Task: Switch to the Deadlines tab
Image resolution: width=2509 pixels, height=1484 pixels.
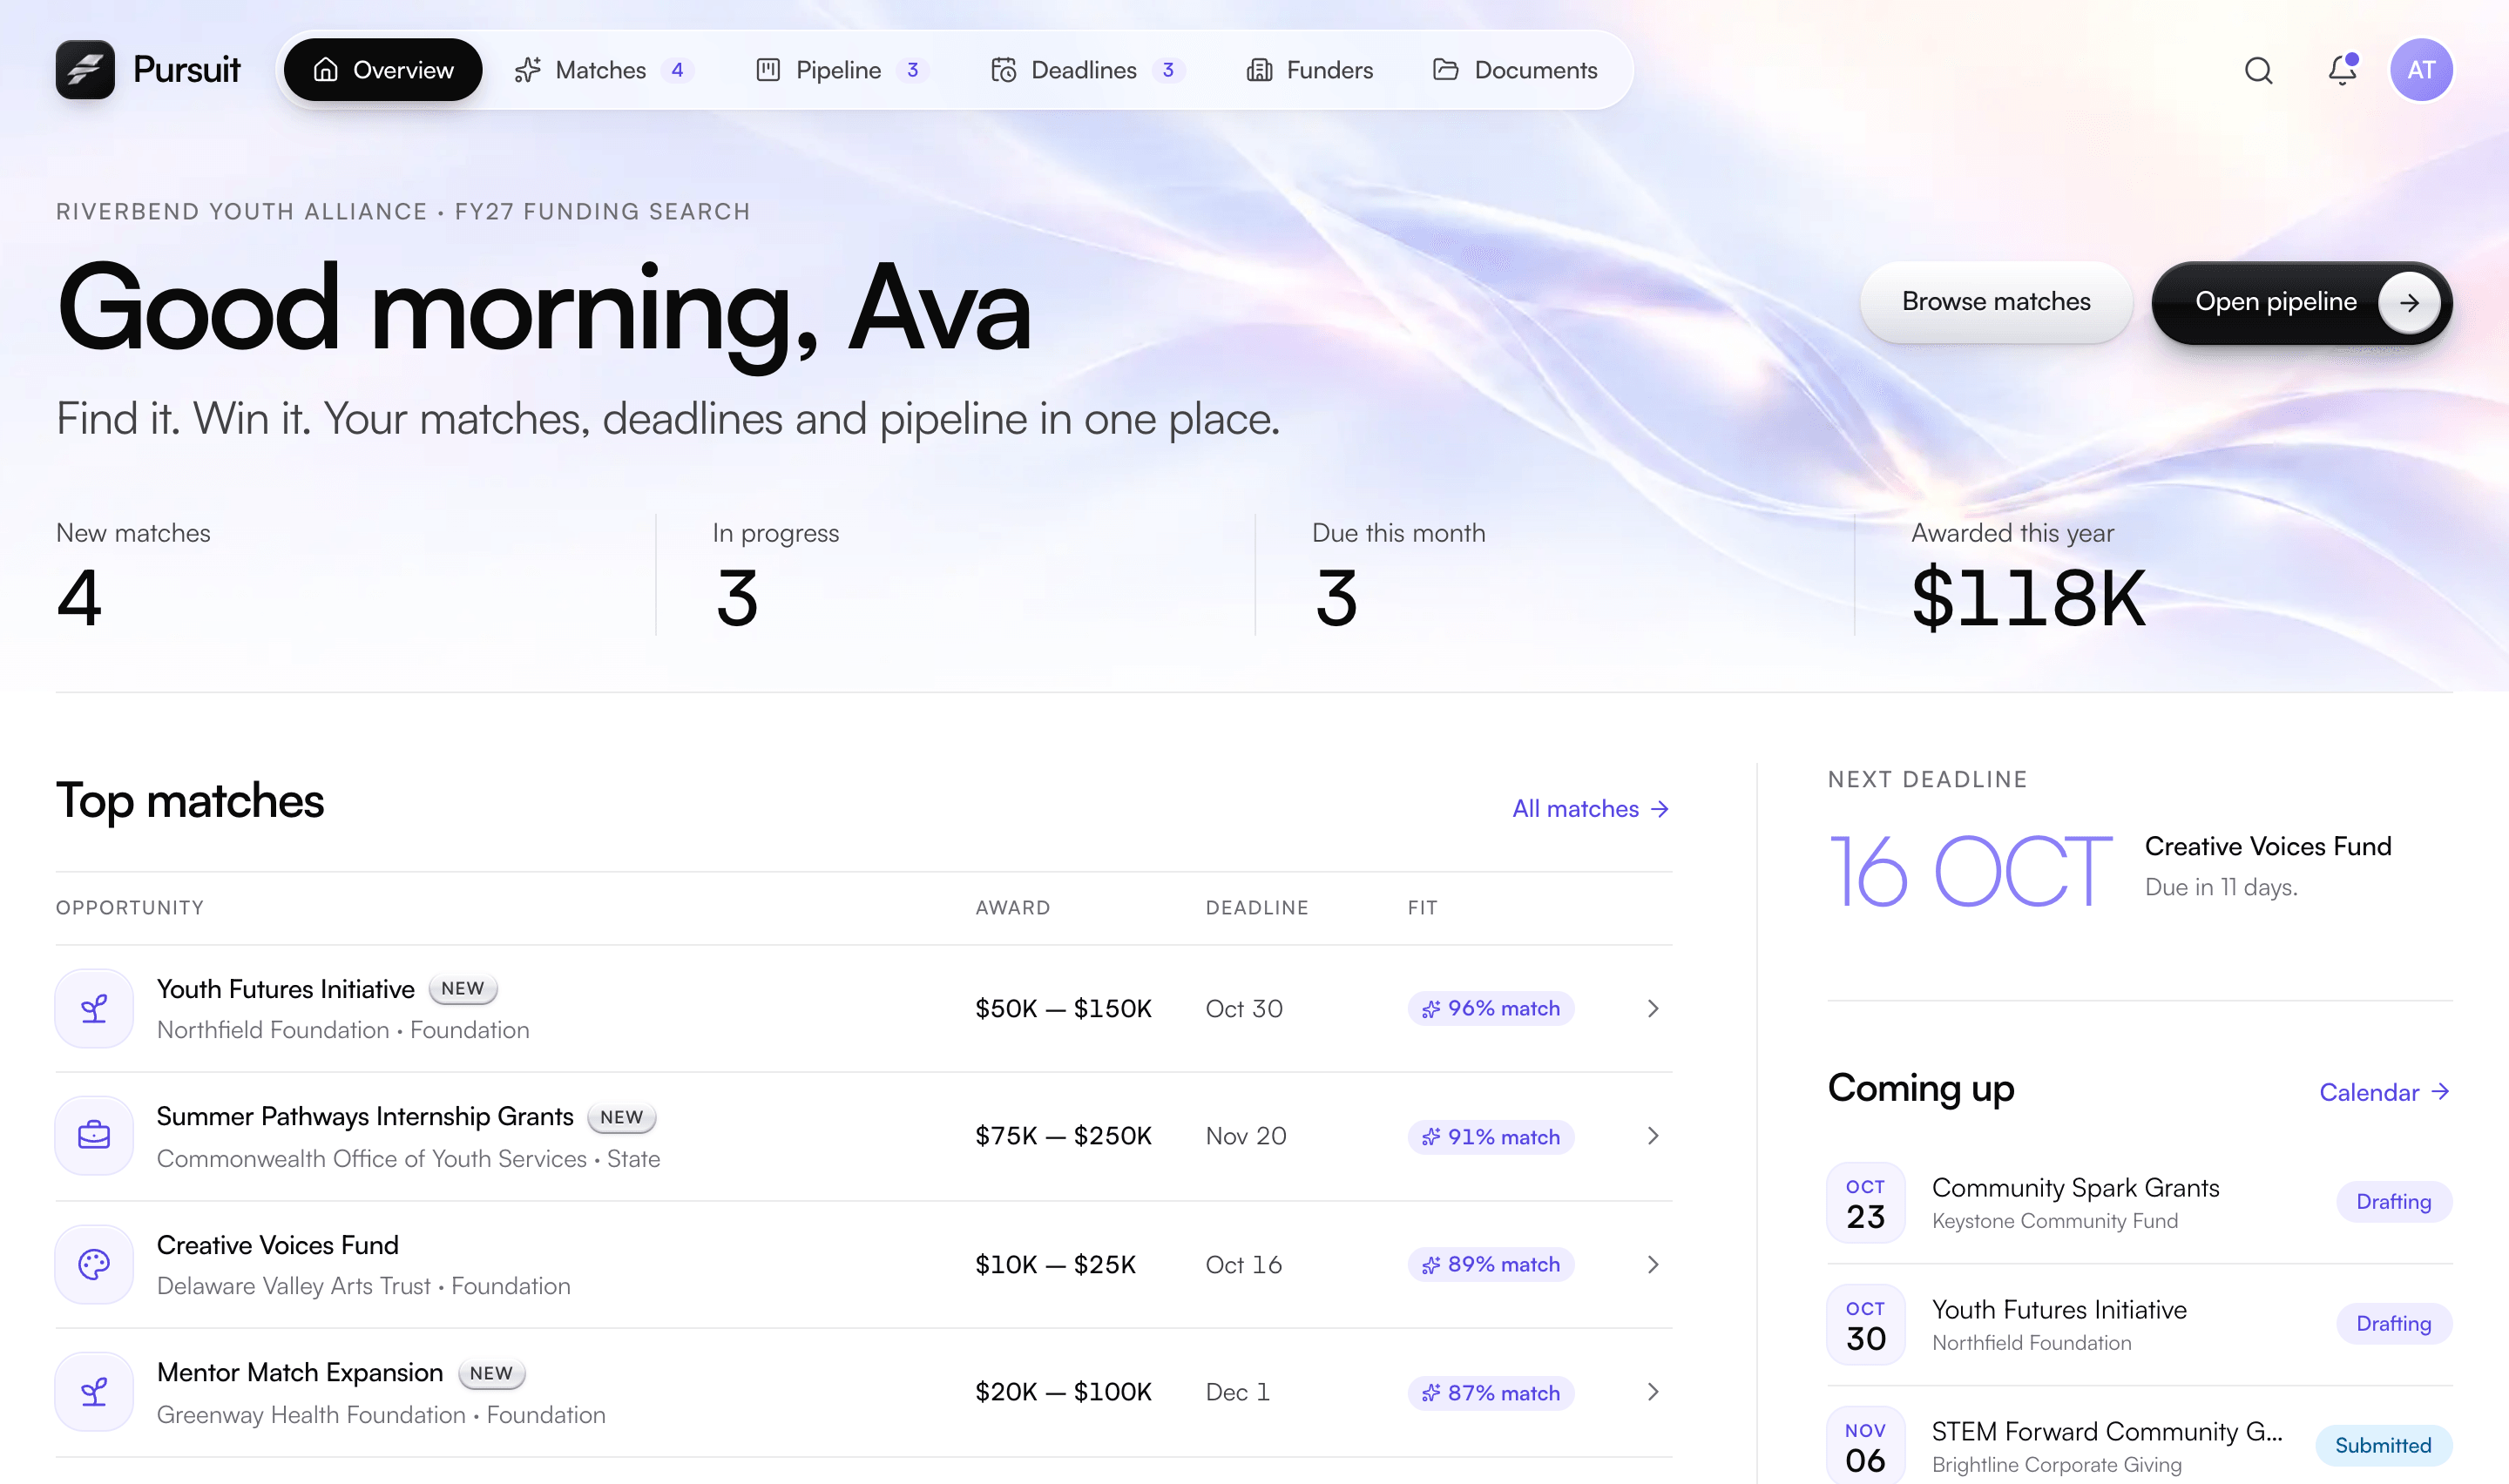Action: point(1088,70)
